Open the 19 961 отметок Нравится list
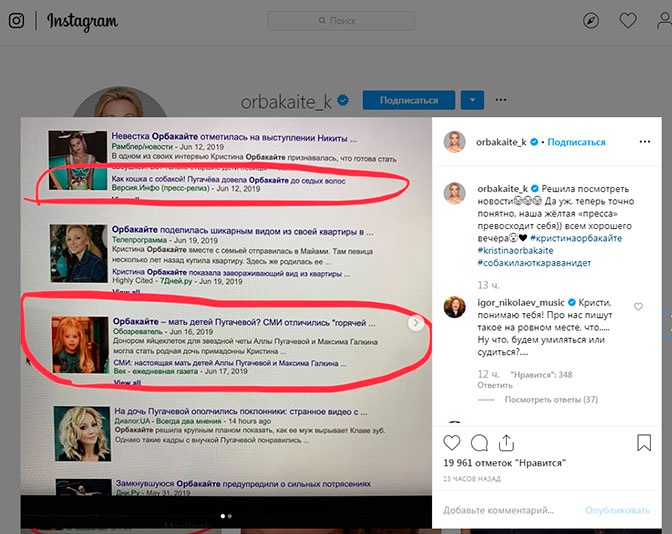Viewport: 672px width, 534px height. 504,463
